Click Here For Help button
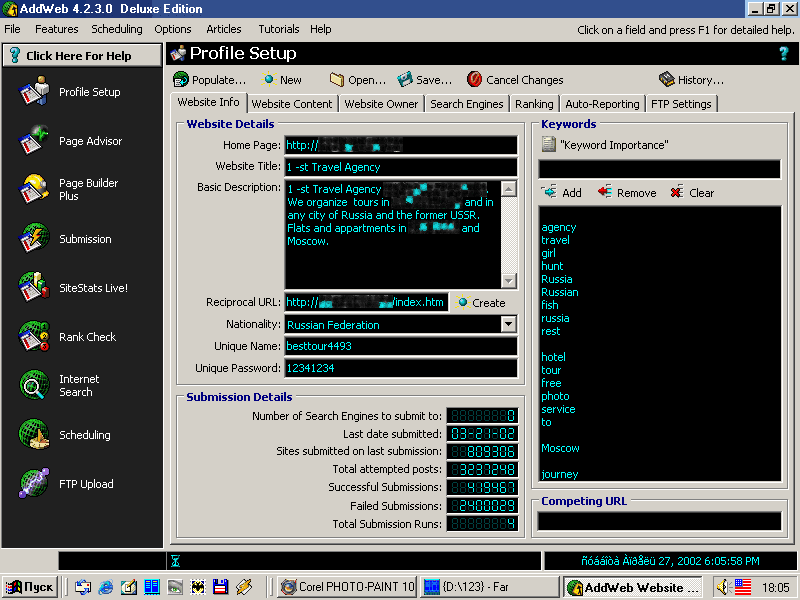This screenshot has height=600, width=800. pos(82,55)
